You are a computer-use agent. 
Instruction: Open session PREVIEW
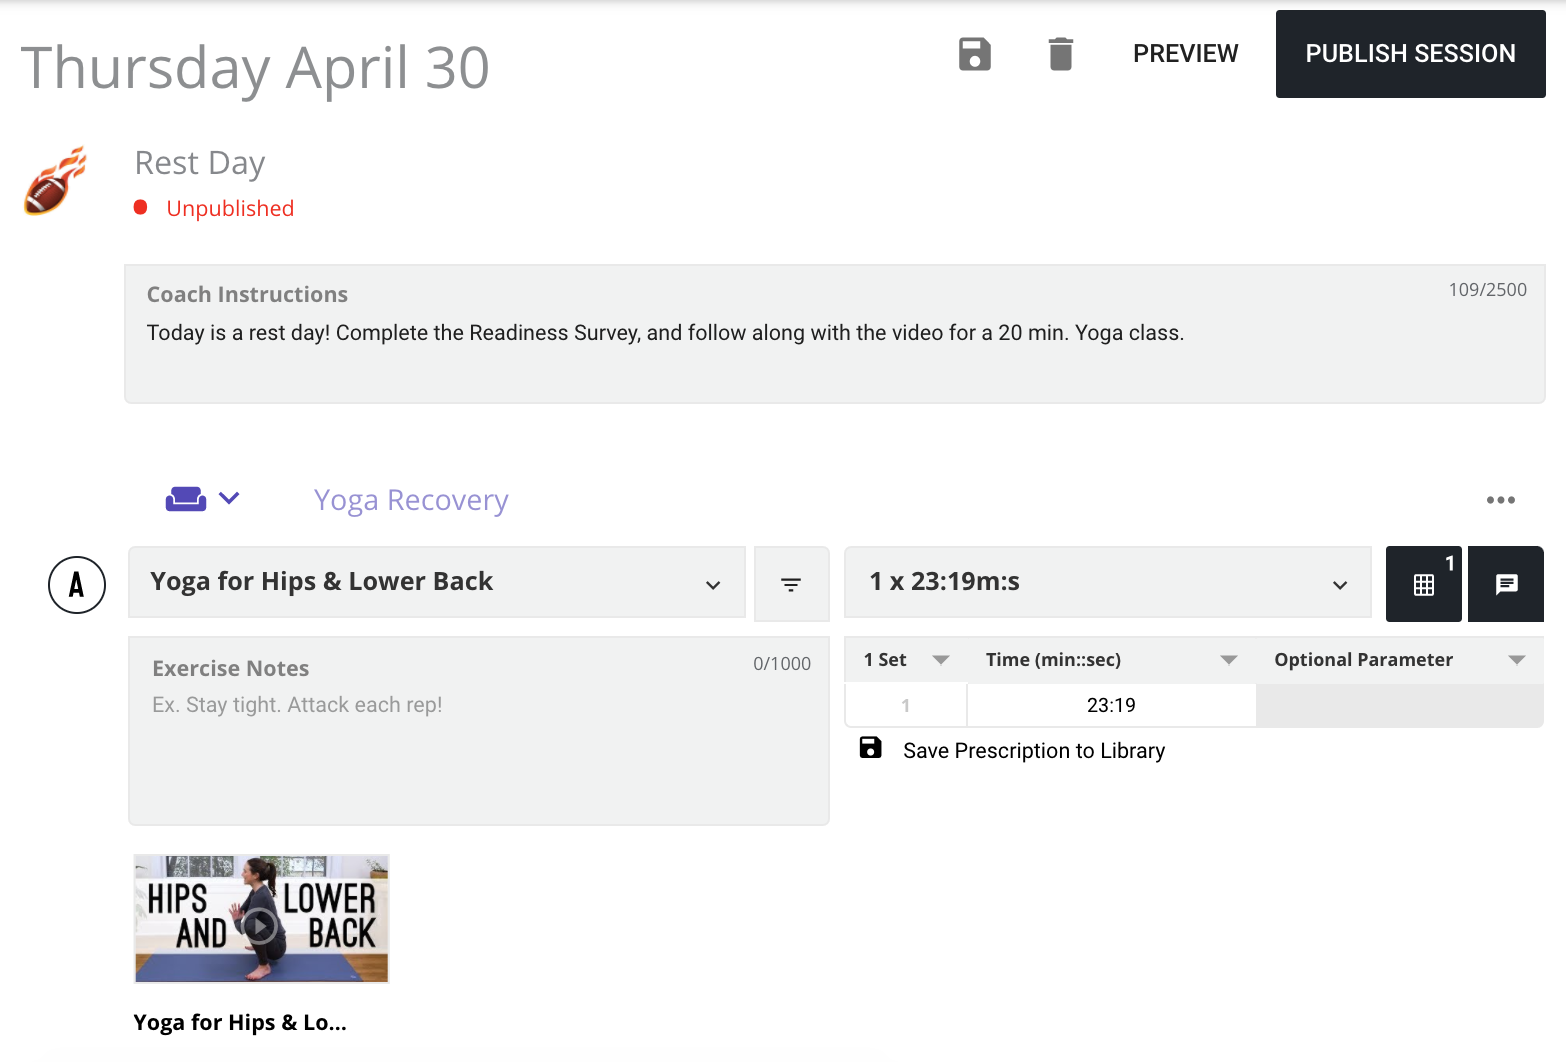(x=1185, y=54)
